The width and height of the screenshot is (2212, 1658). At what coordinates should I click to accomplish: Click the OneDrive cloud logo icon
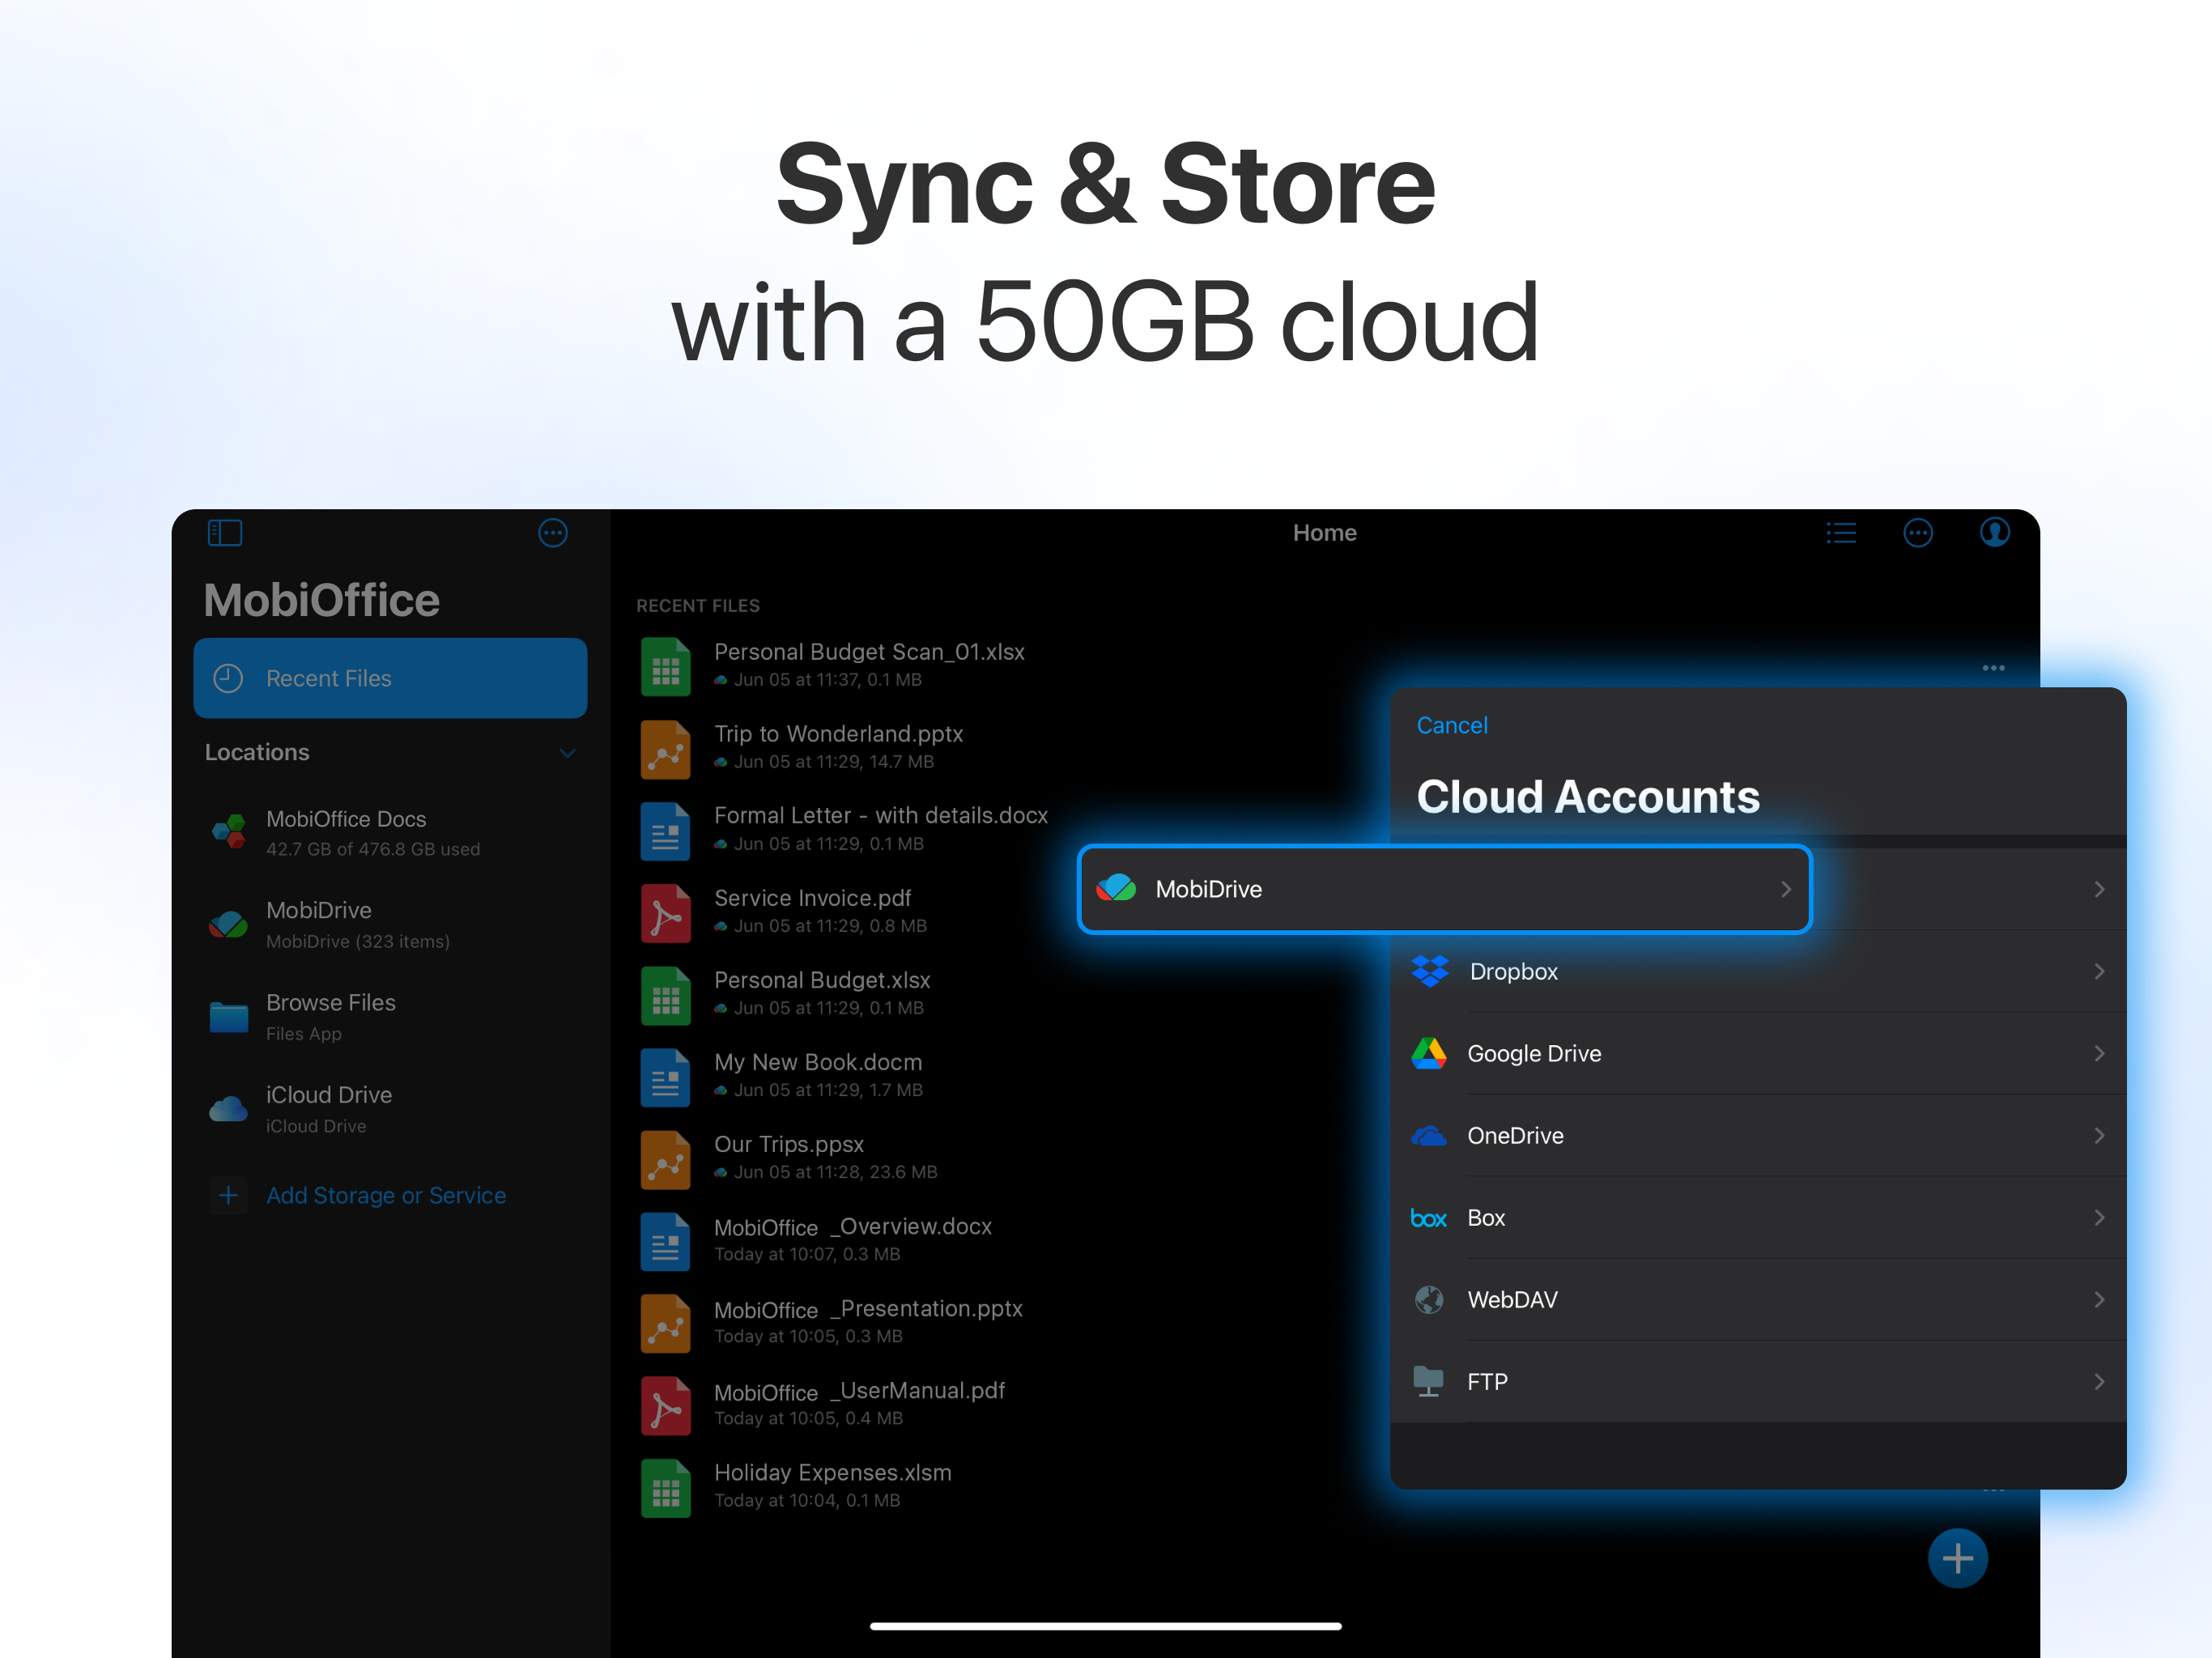1429,1135
